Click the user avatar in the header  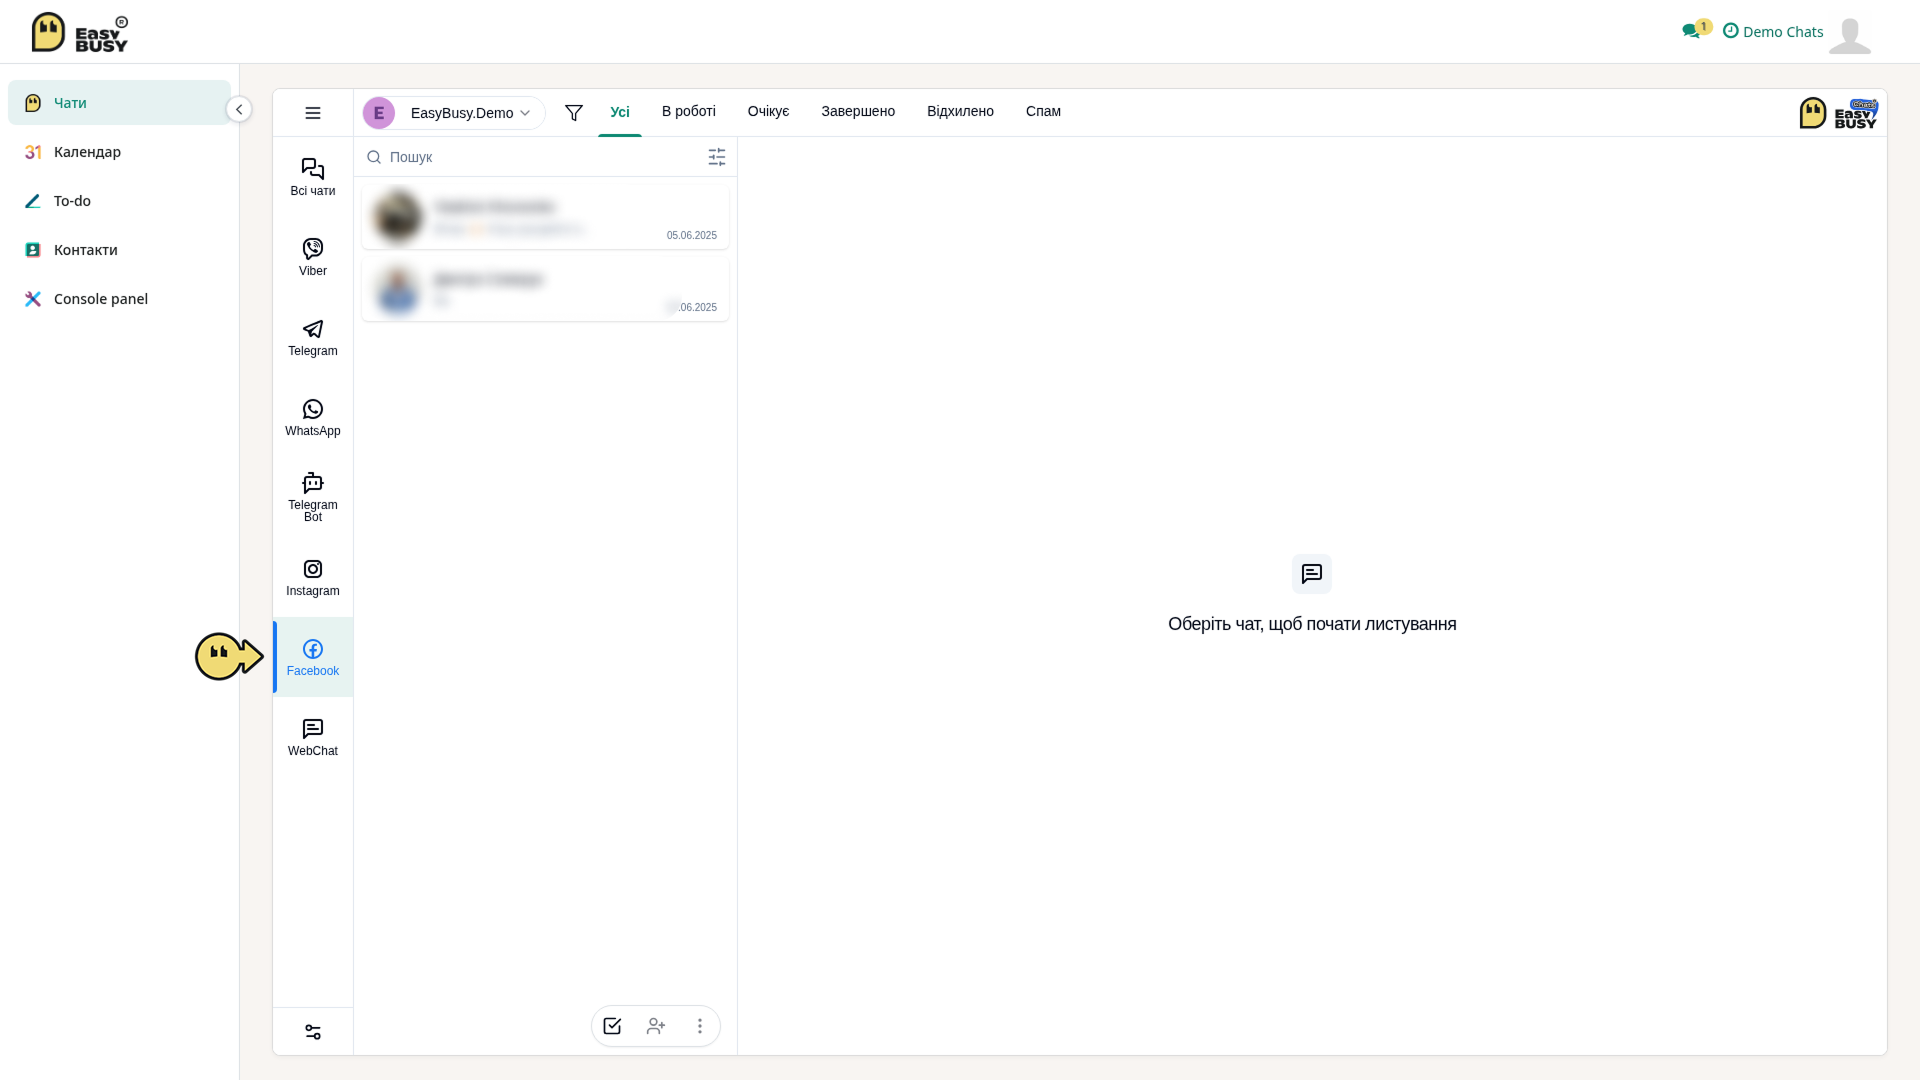[x=1850, y=35]
